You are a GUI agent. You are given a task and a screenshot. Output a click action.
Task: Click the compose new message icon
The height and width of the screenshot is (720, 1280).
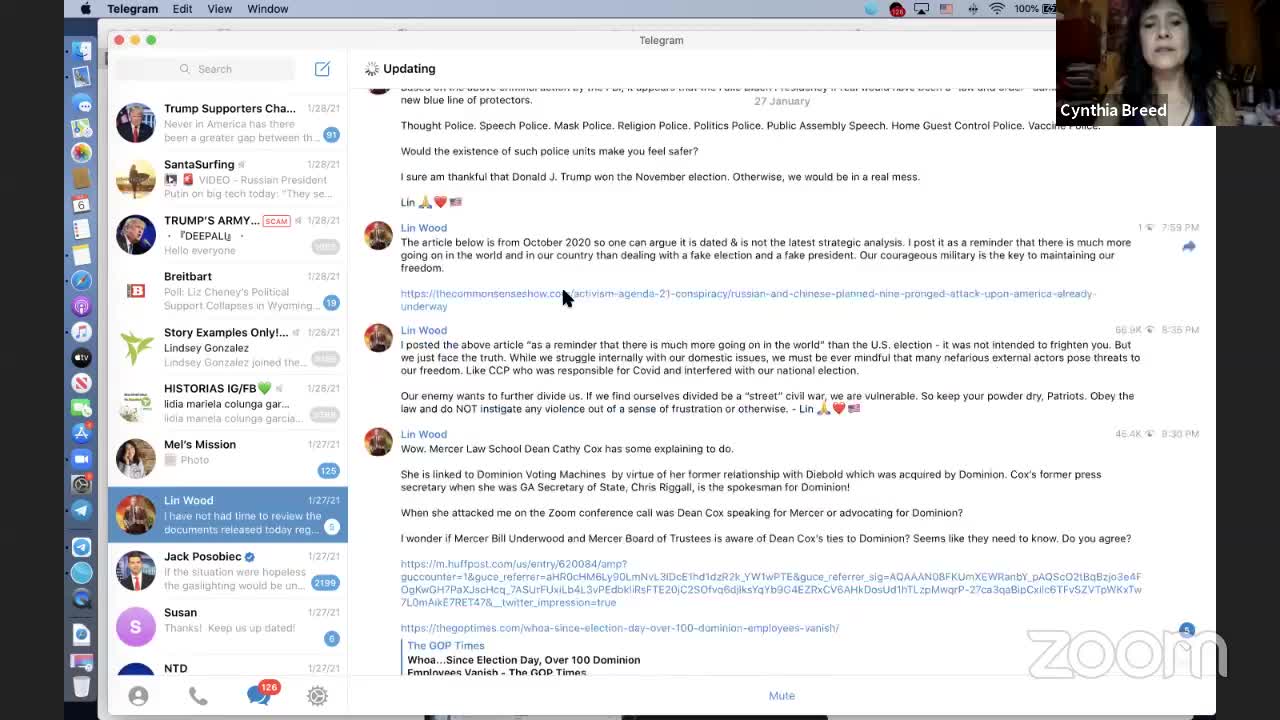322,69
